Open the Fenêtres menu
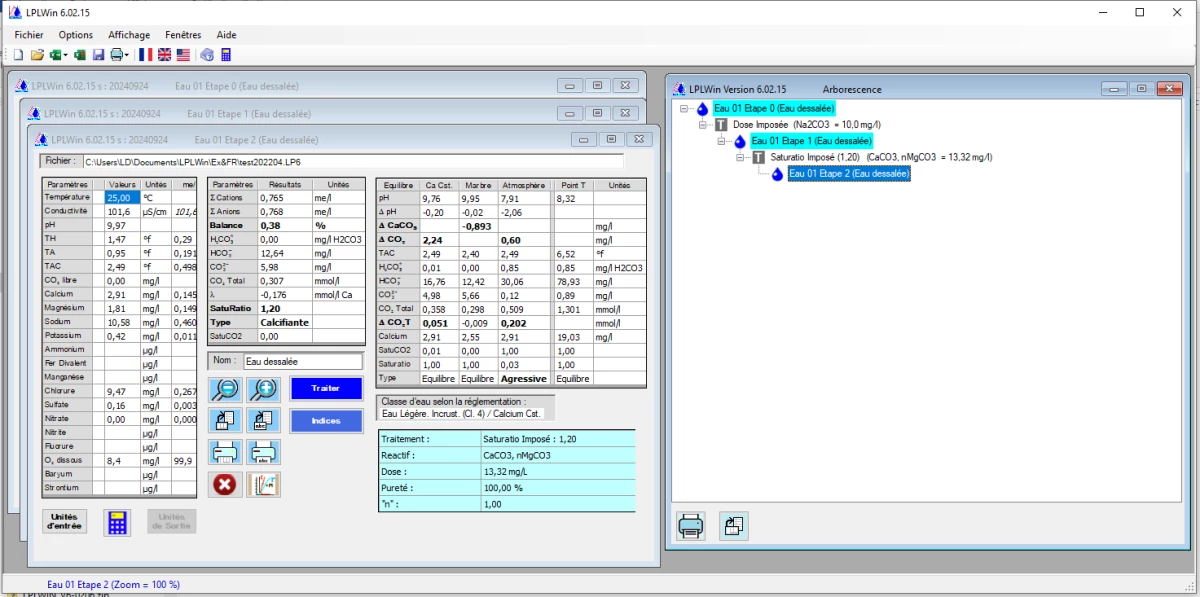 coord(183,35)
